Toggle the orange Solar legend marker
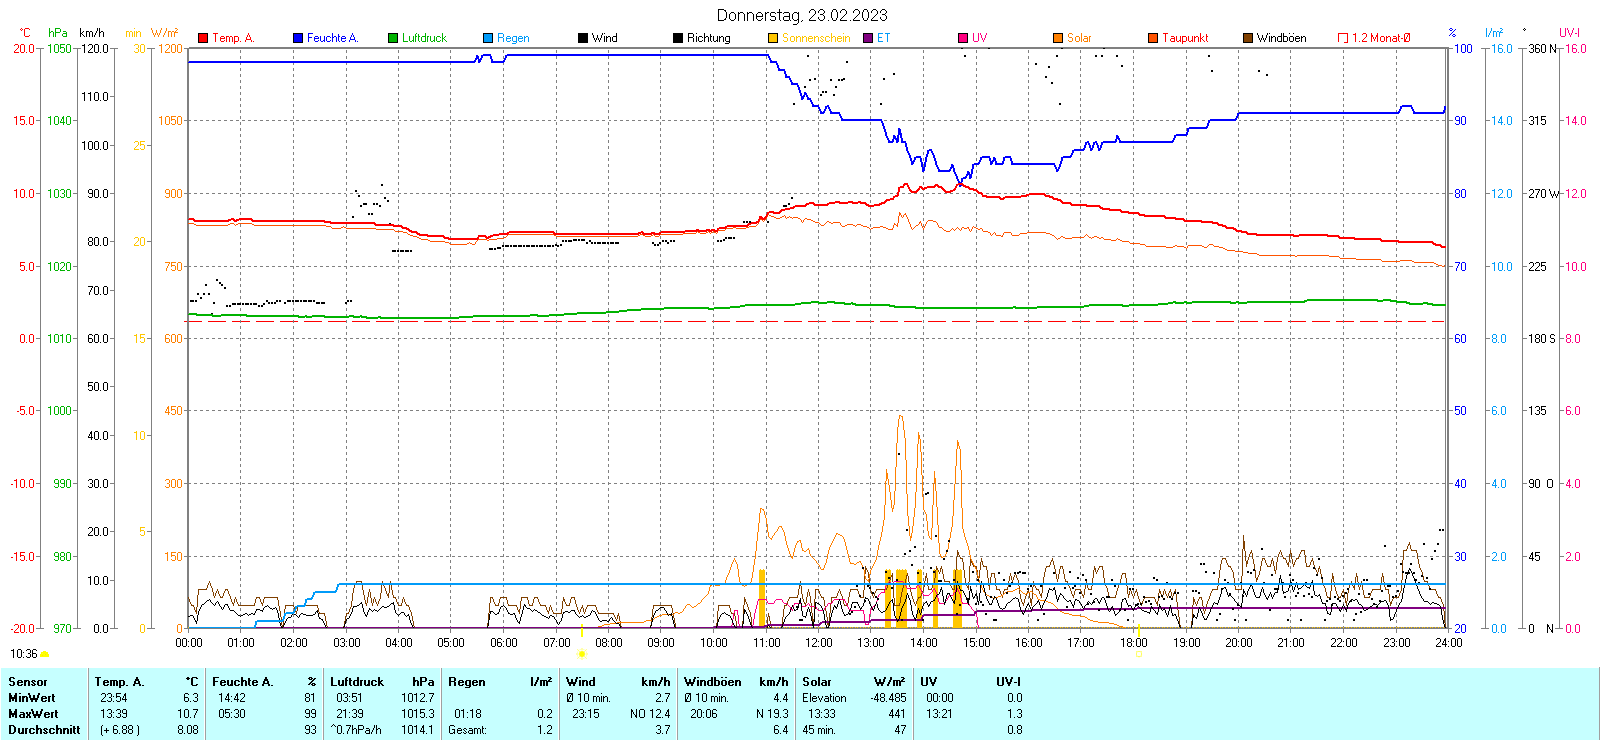Screen dimensions: 1600x740 [x=1058, y=38]
